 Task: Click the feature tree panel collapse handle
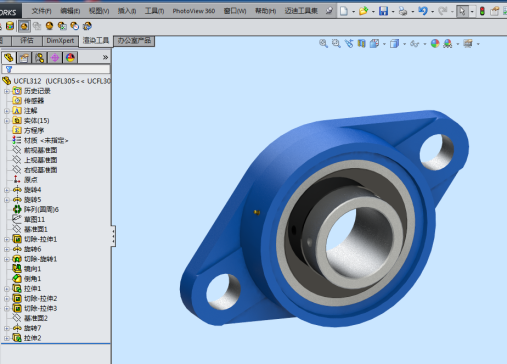(113, 236)
